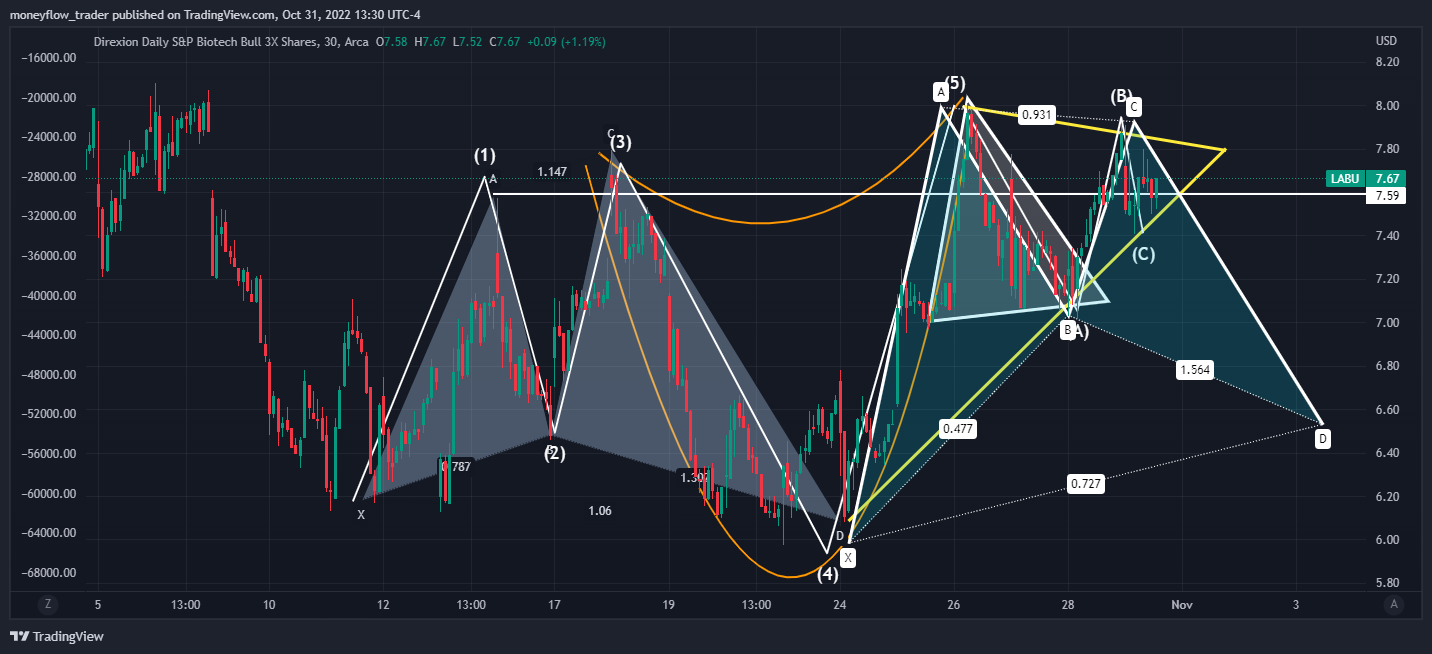Image resolution: width=1432 pixels, height=654 pixels.
Task: Click the USD currency label
Action: pos(1386,41)
